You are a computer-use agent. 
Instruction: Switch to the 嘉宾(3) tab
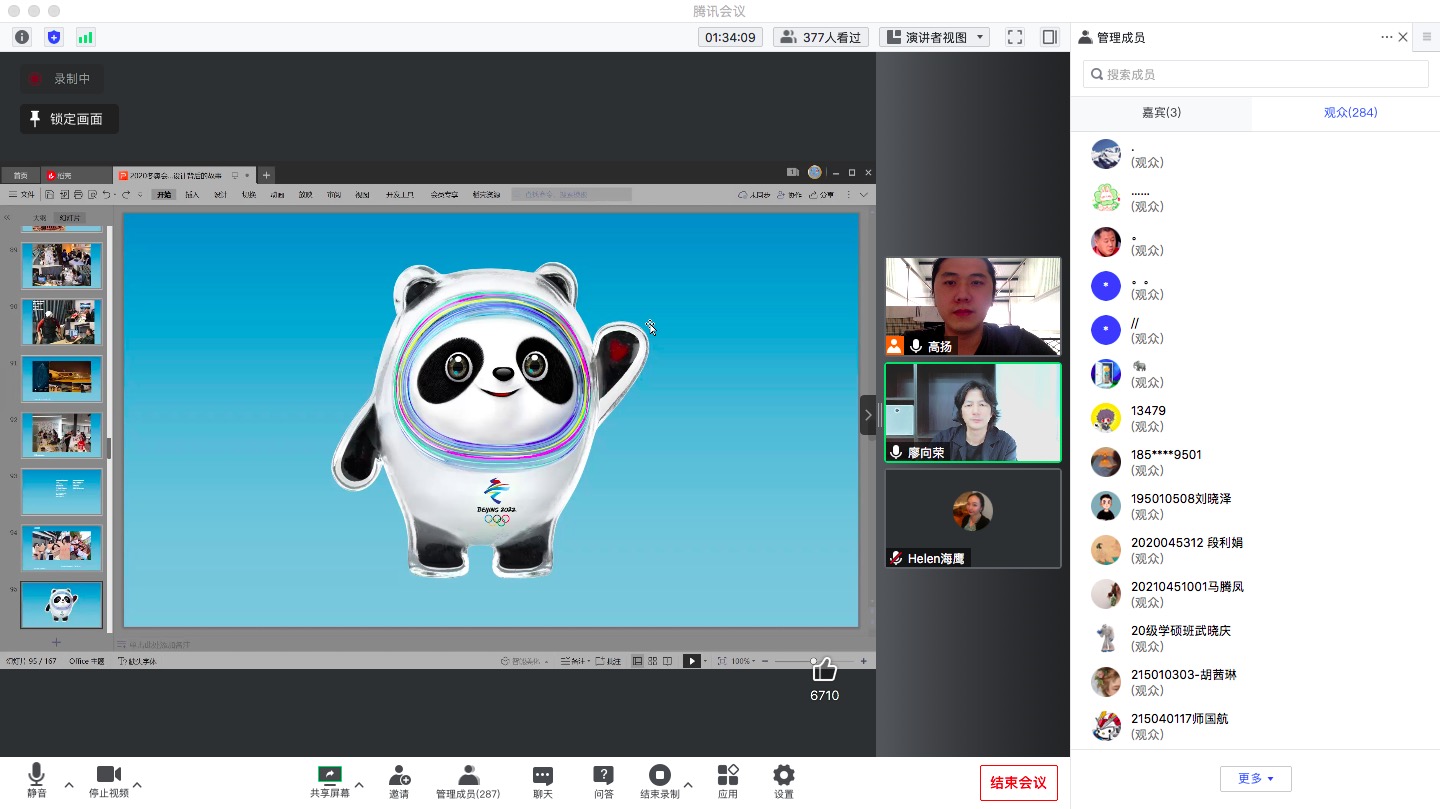(1161, 113)
